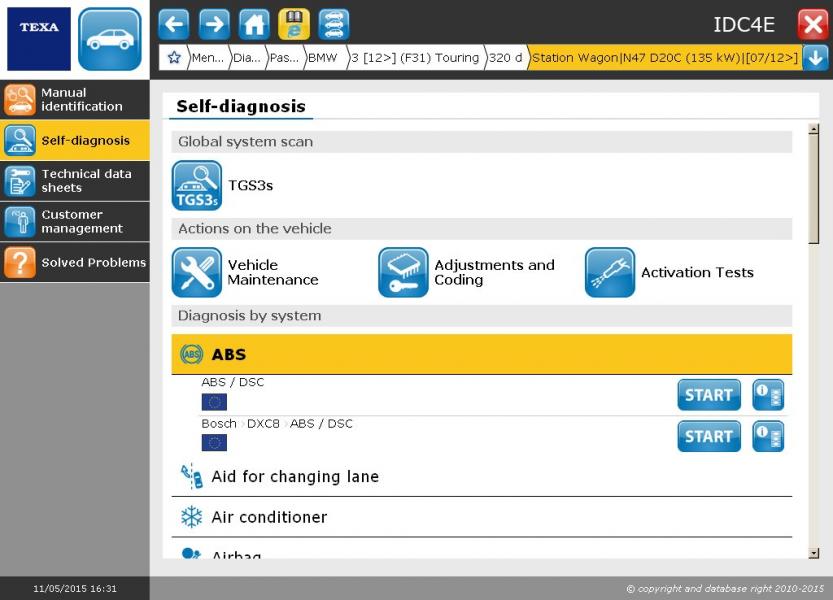Select Self-diagnosis in the sidebar
Image resolution: width=833 pixels, height=600 pixels.
75,140
